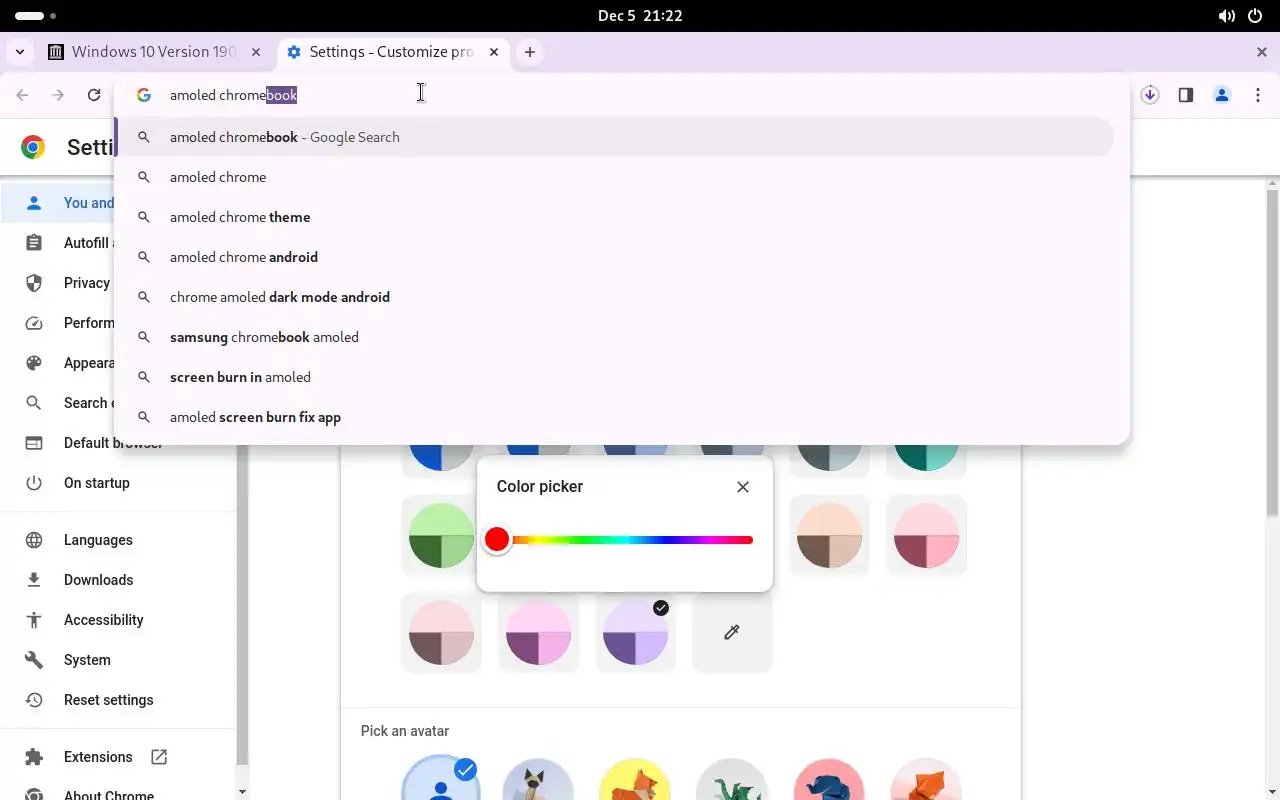Open the Dec 5 21:22 clock menu
The width and height of the screenshot is (1280, 800).
(640, 16)
